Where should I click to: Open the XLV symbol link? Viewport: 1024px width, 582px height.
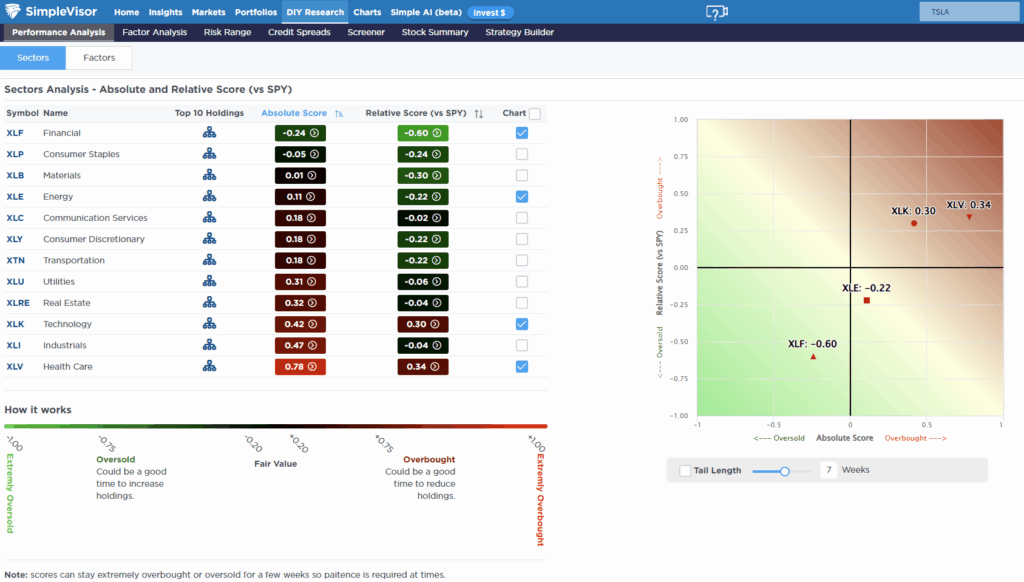tap(14, 366)
